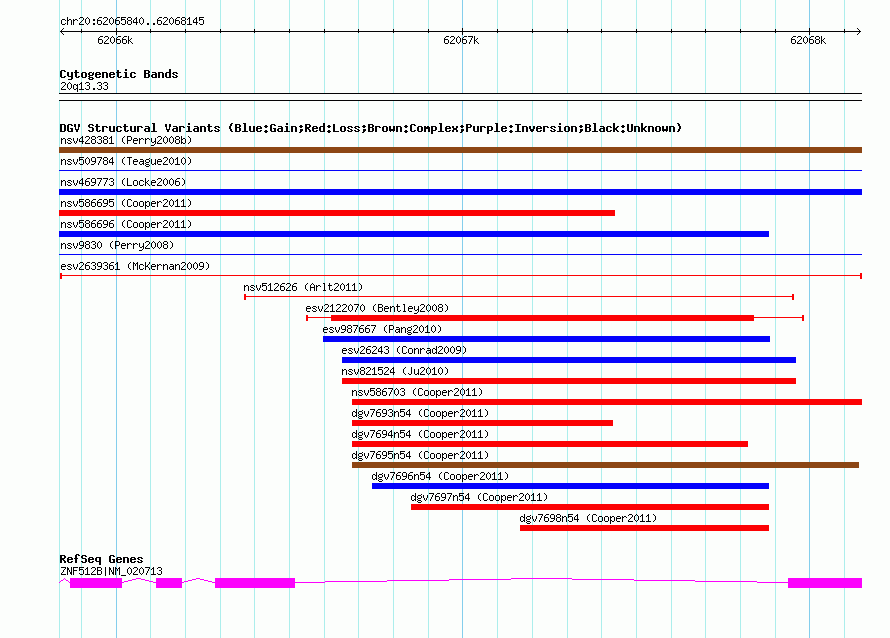Screen dimensions: 890x638
Task: Select the 20q13.33 band label
Action: coord(84,86)
